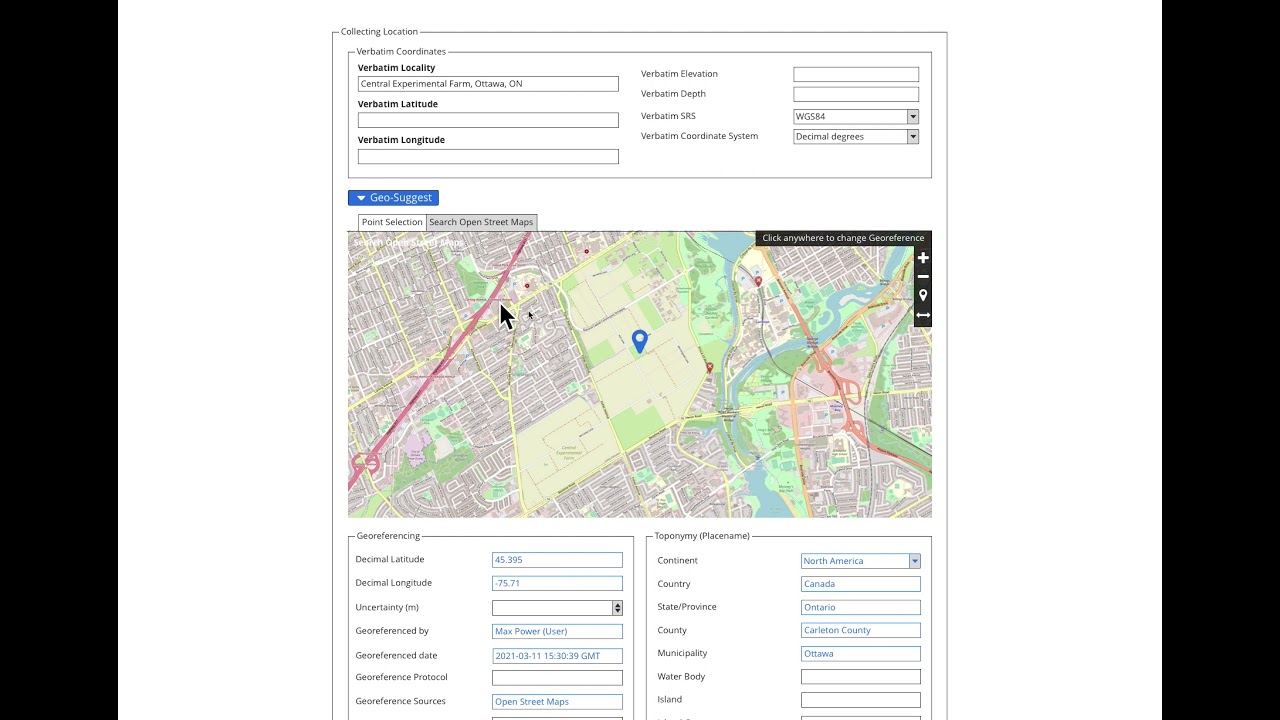The image size is (1280, 720).
Task: Edit State/Province field showing Ontario
Action: tap(860, 607)
